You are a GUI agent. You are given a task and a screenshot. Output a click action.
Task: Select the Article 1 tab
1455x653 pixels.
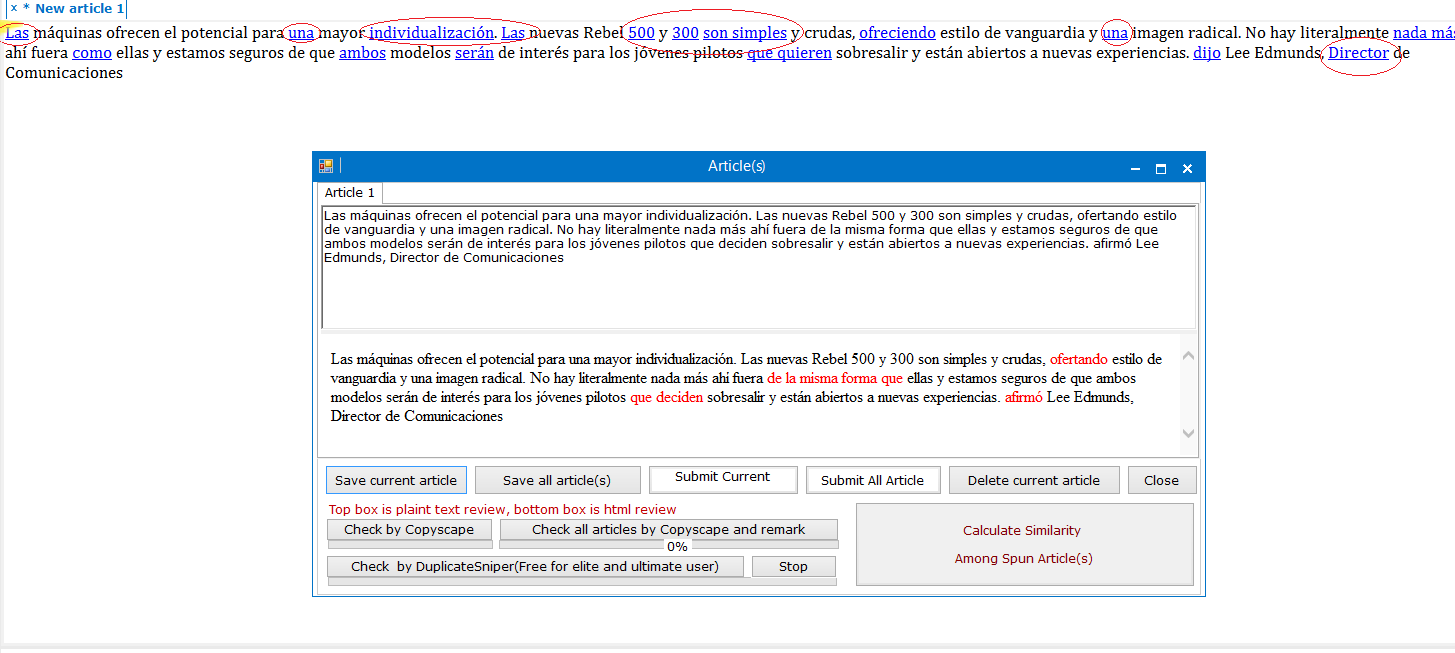350,193
